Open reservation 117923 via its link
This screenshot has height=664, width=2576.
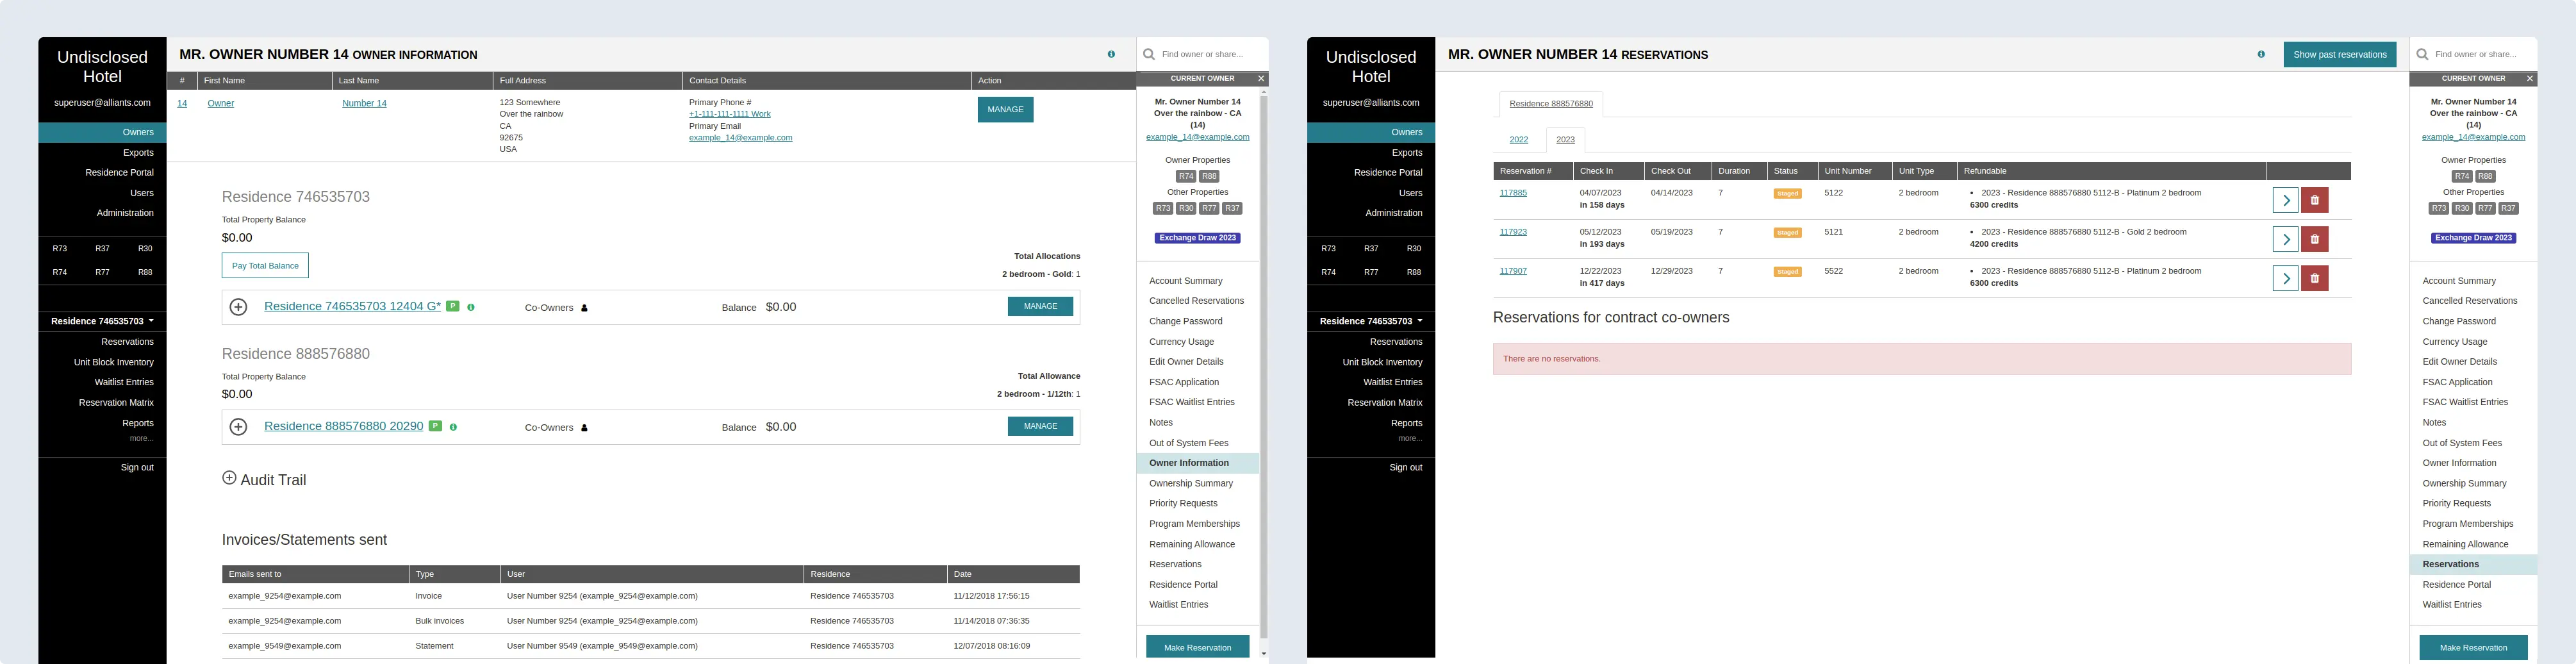pos(1512,231)
